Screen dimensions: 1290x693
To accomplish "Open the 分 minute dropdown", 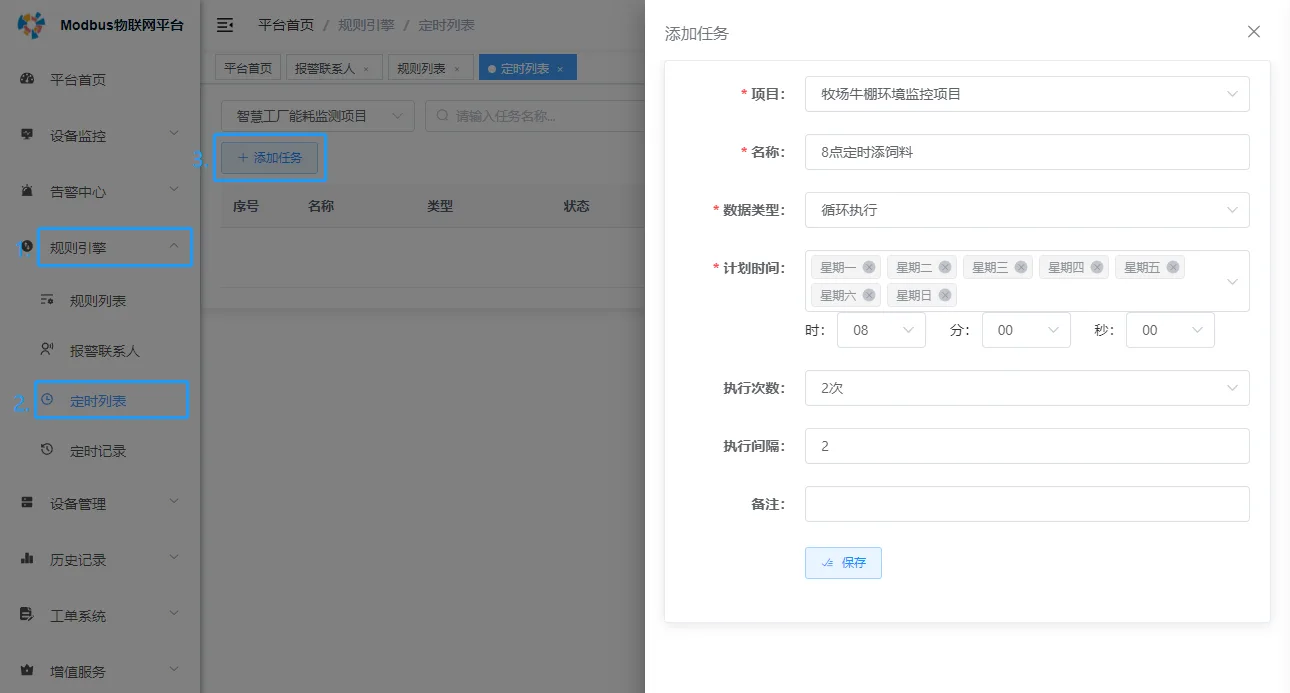I will (x=1026, y=330).
